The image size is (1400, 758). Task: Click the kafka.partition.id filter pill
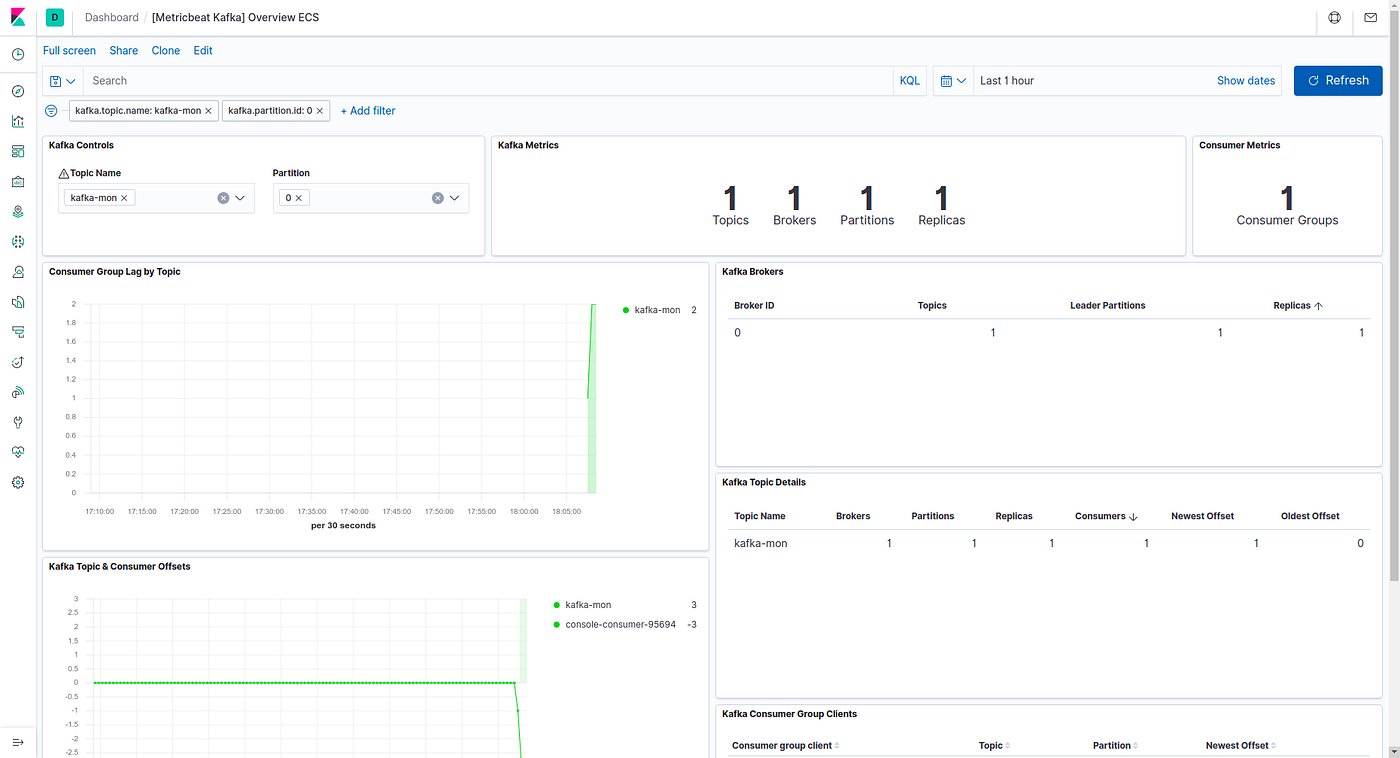point(270,110)
